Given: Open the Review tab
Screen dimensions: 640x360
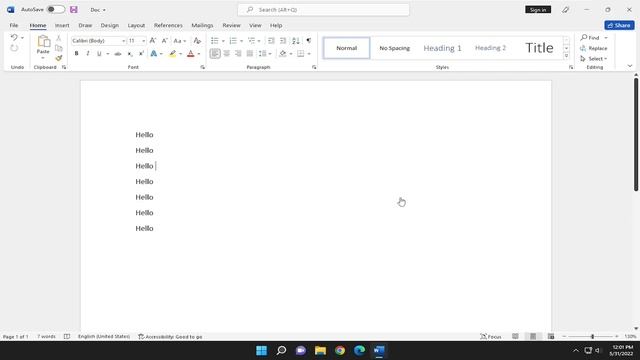Looking at the screenshot, I should point(231,25).
